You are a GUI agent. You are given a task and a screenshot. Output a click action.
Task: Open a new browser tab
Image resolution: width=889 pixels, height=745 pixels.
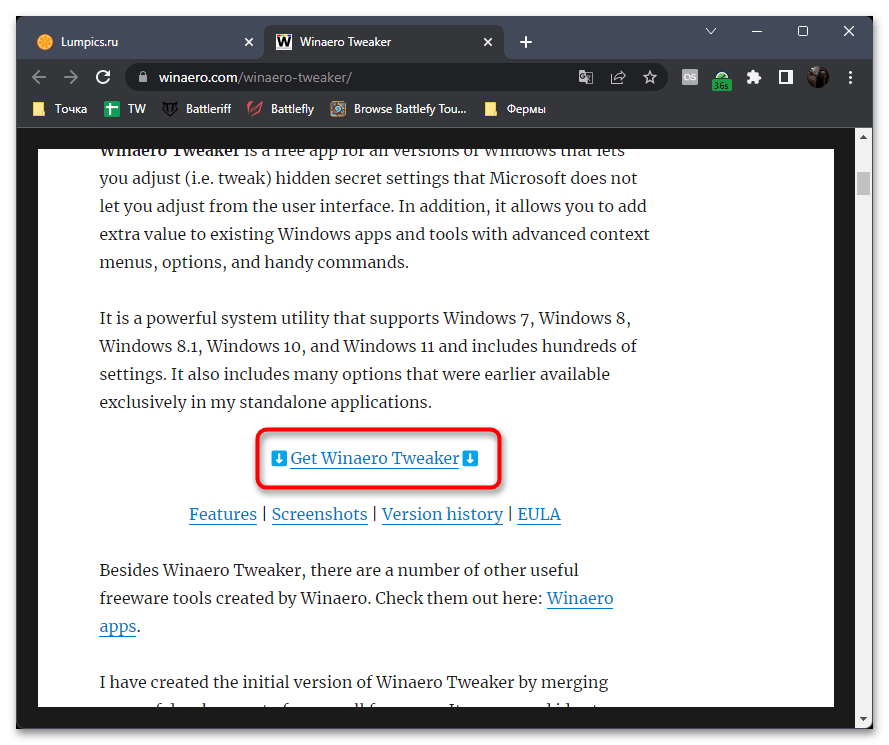pos(526,42)
